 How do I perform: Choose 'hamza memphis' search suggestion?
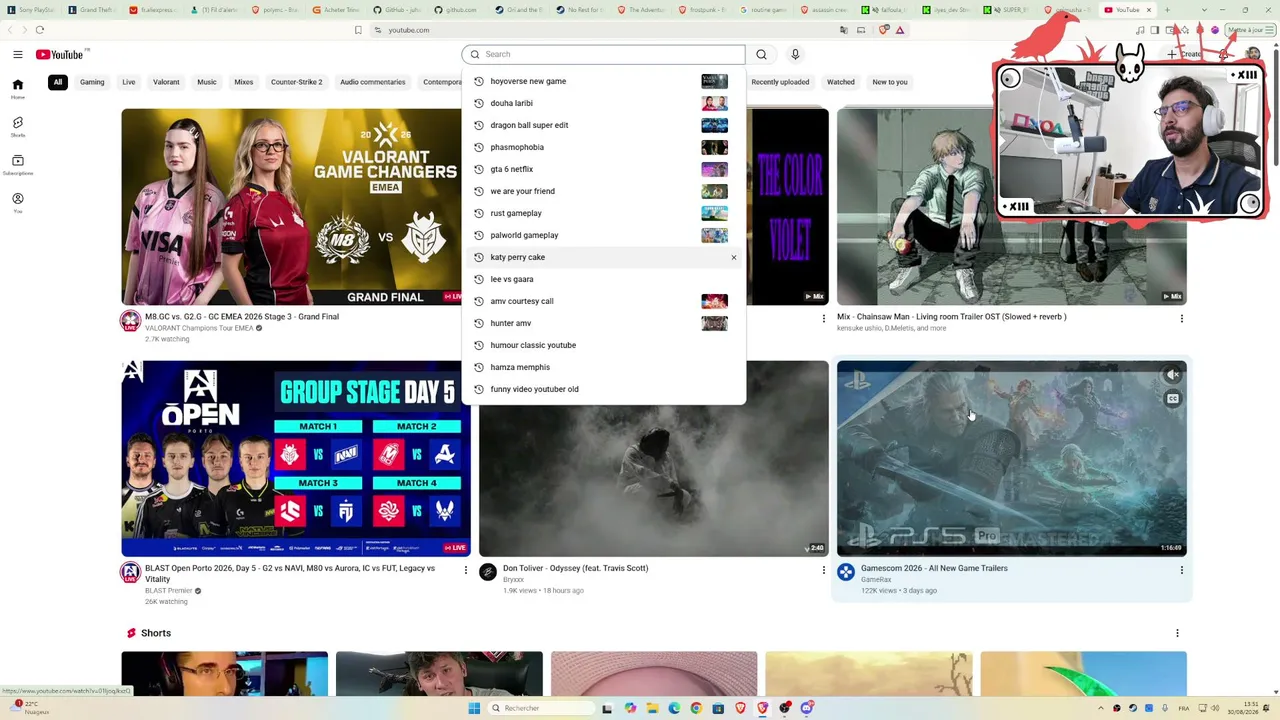tap(604, 367)
